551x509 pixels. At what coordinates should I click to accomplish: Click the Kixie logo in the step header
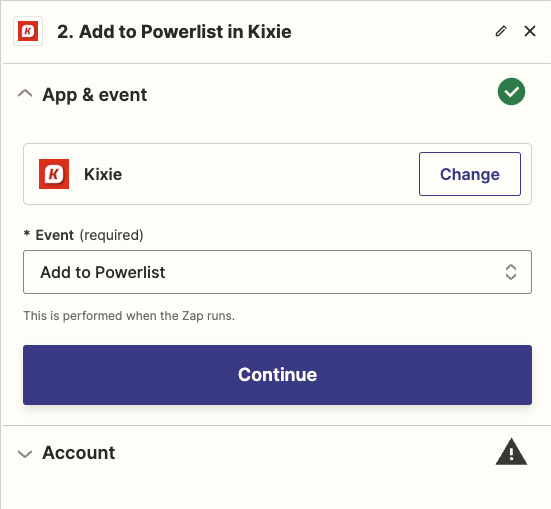tap(28, 31)
